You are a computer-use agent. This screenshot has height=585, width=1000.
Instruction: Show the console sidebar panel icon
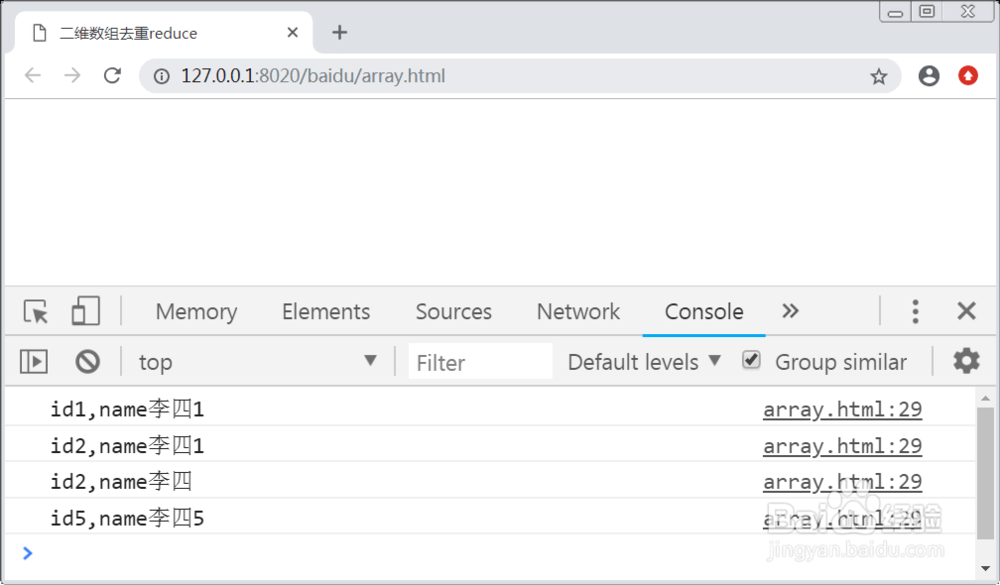coord(34,362)
